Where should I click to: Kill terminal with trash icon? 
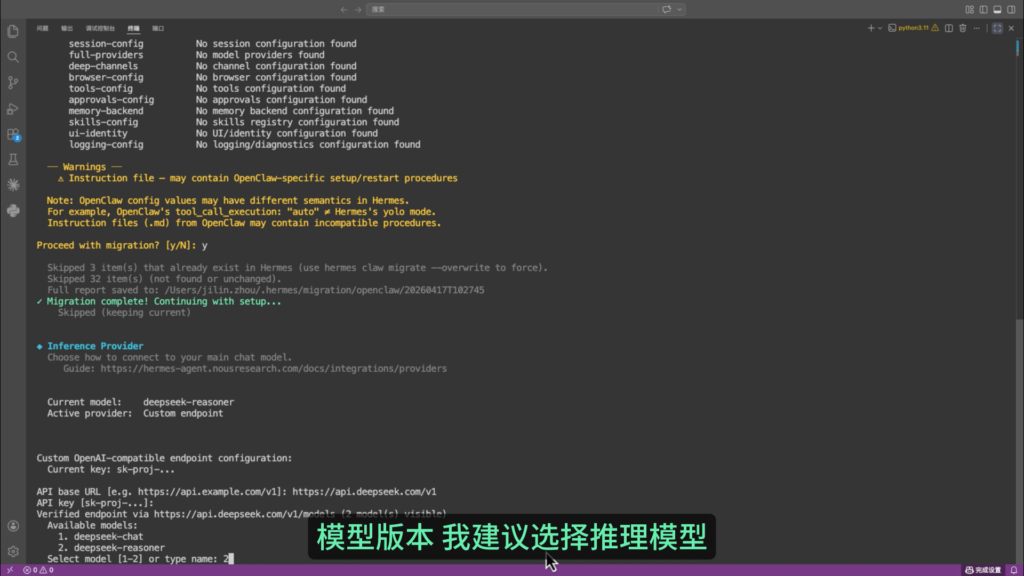pyautogui.click(x=963, y=28)
